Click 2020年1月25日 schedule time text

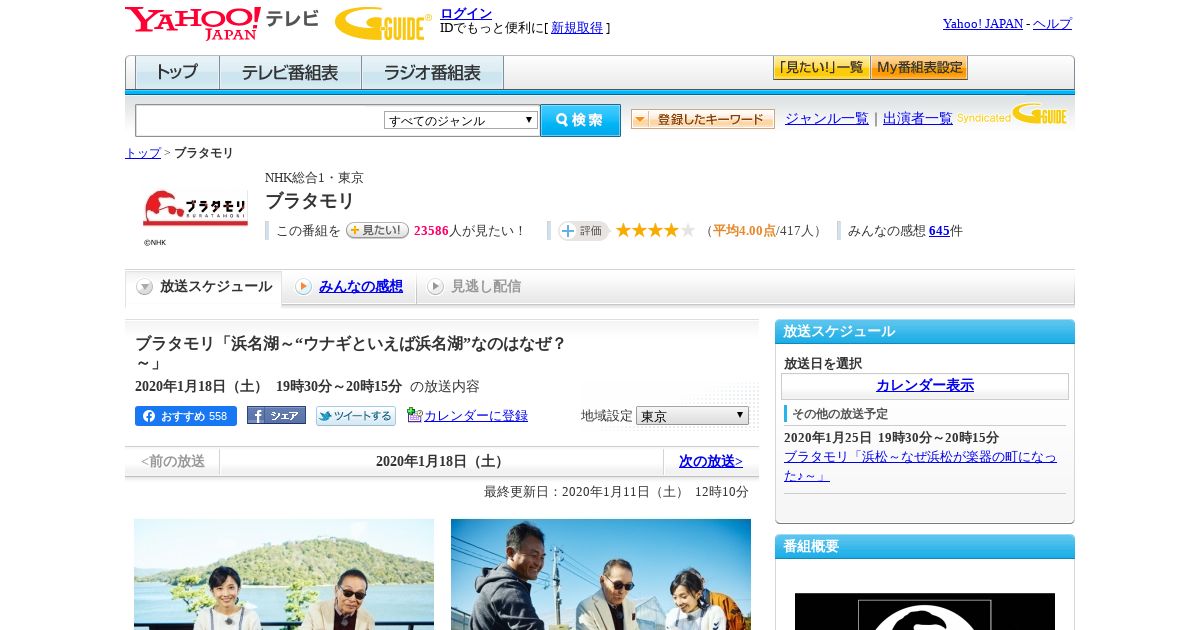pyautogui.click(x=891, y=438)
